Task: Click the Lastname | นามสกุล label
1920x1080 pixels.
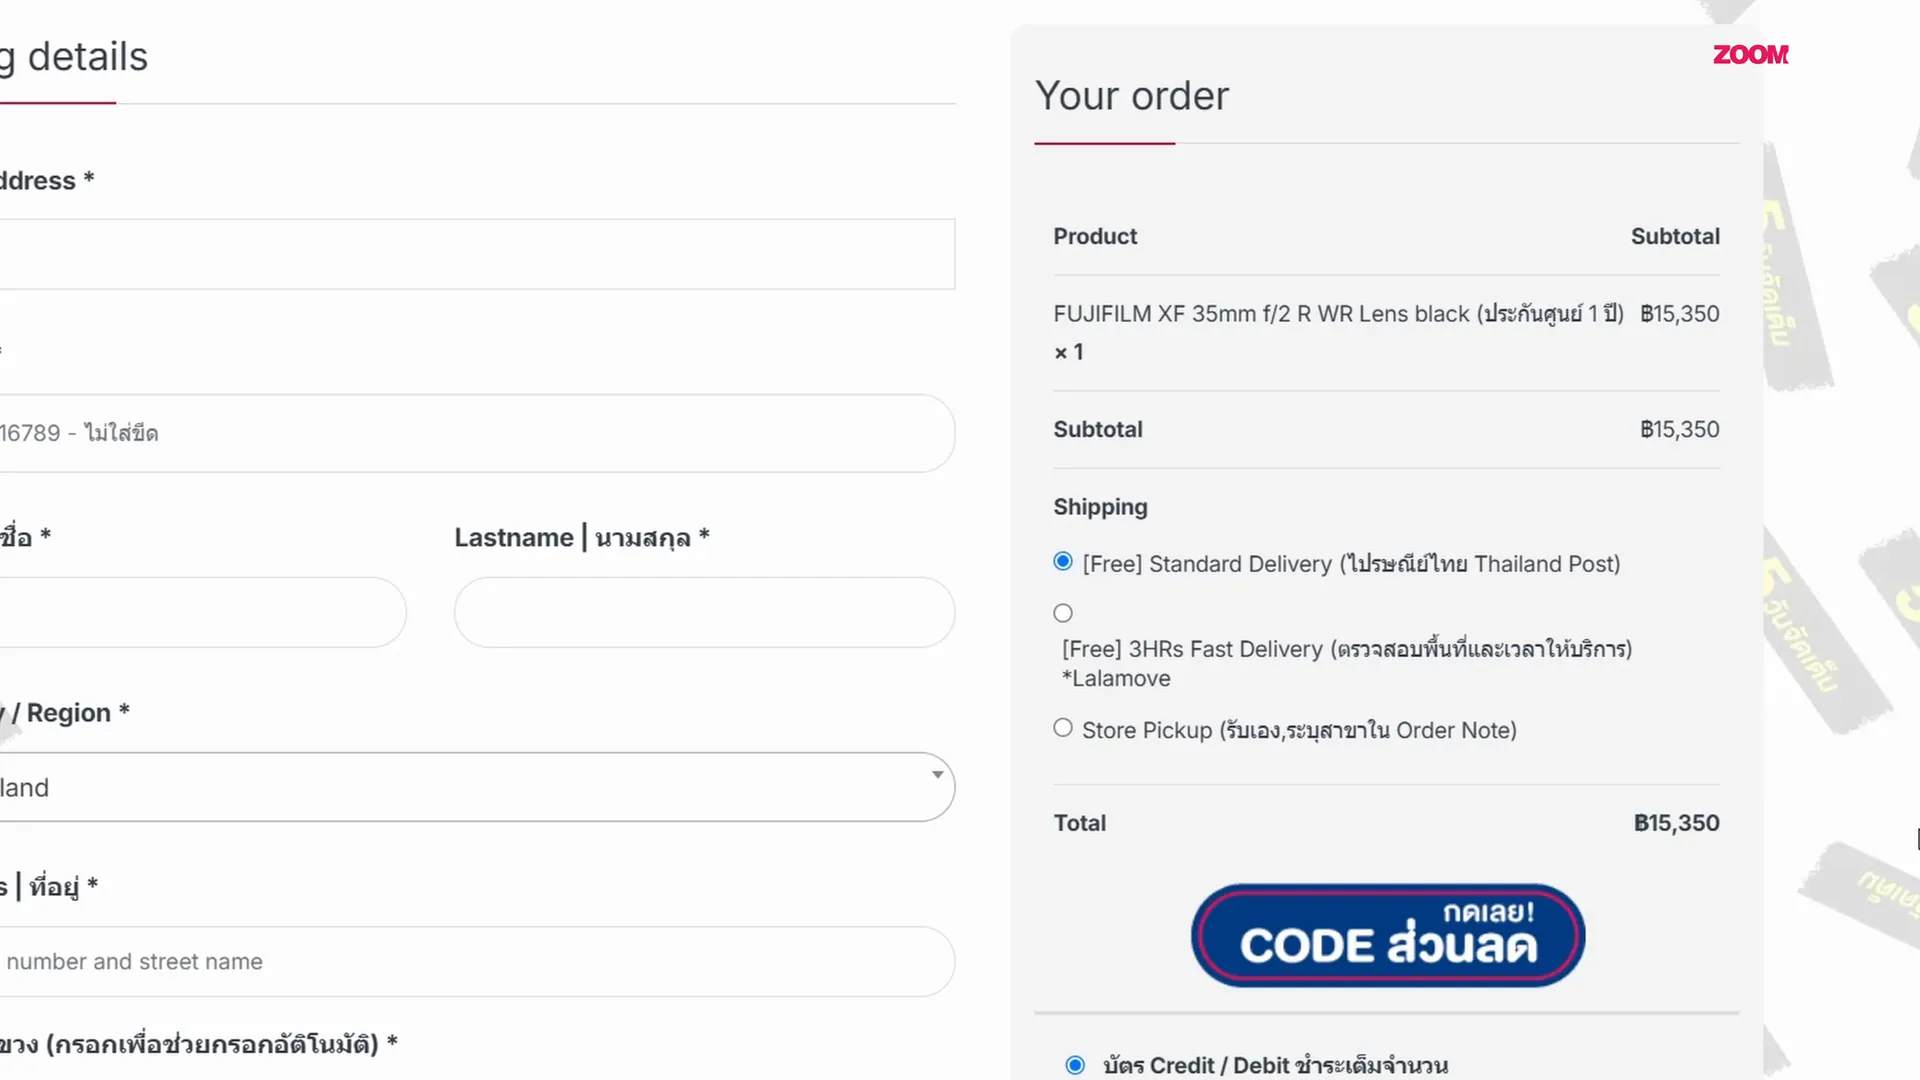Action: (x=582, y=538)
